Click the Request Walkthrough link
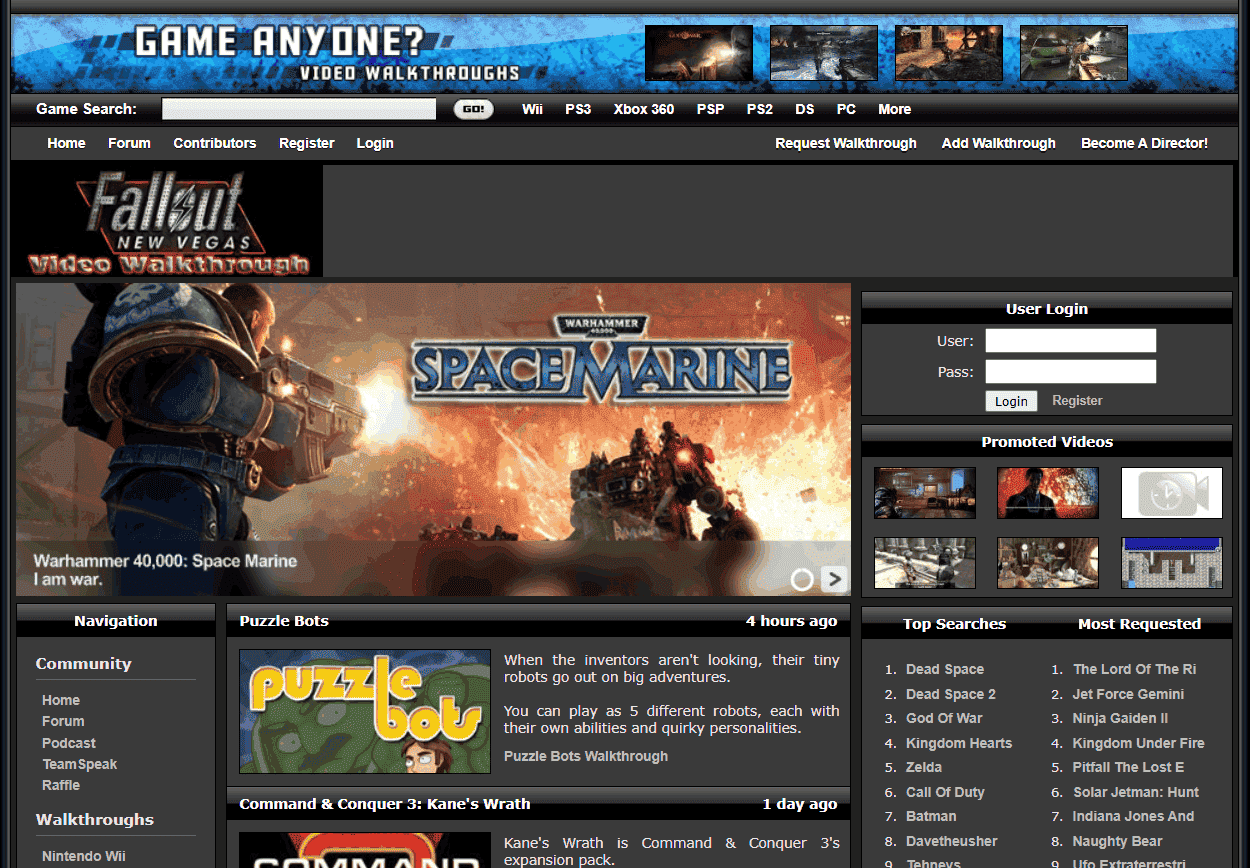The image size is (1250, 868). (845, 143)
